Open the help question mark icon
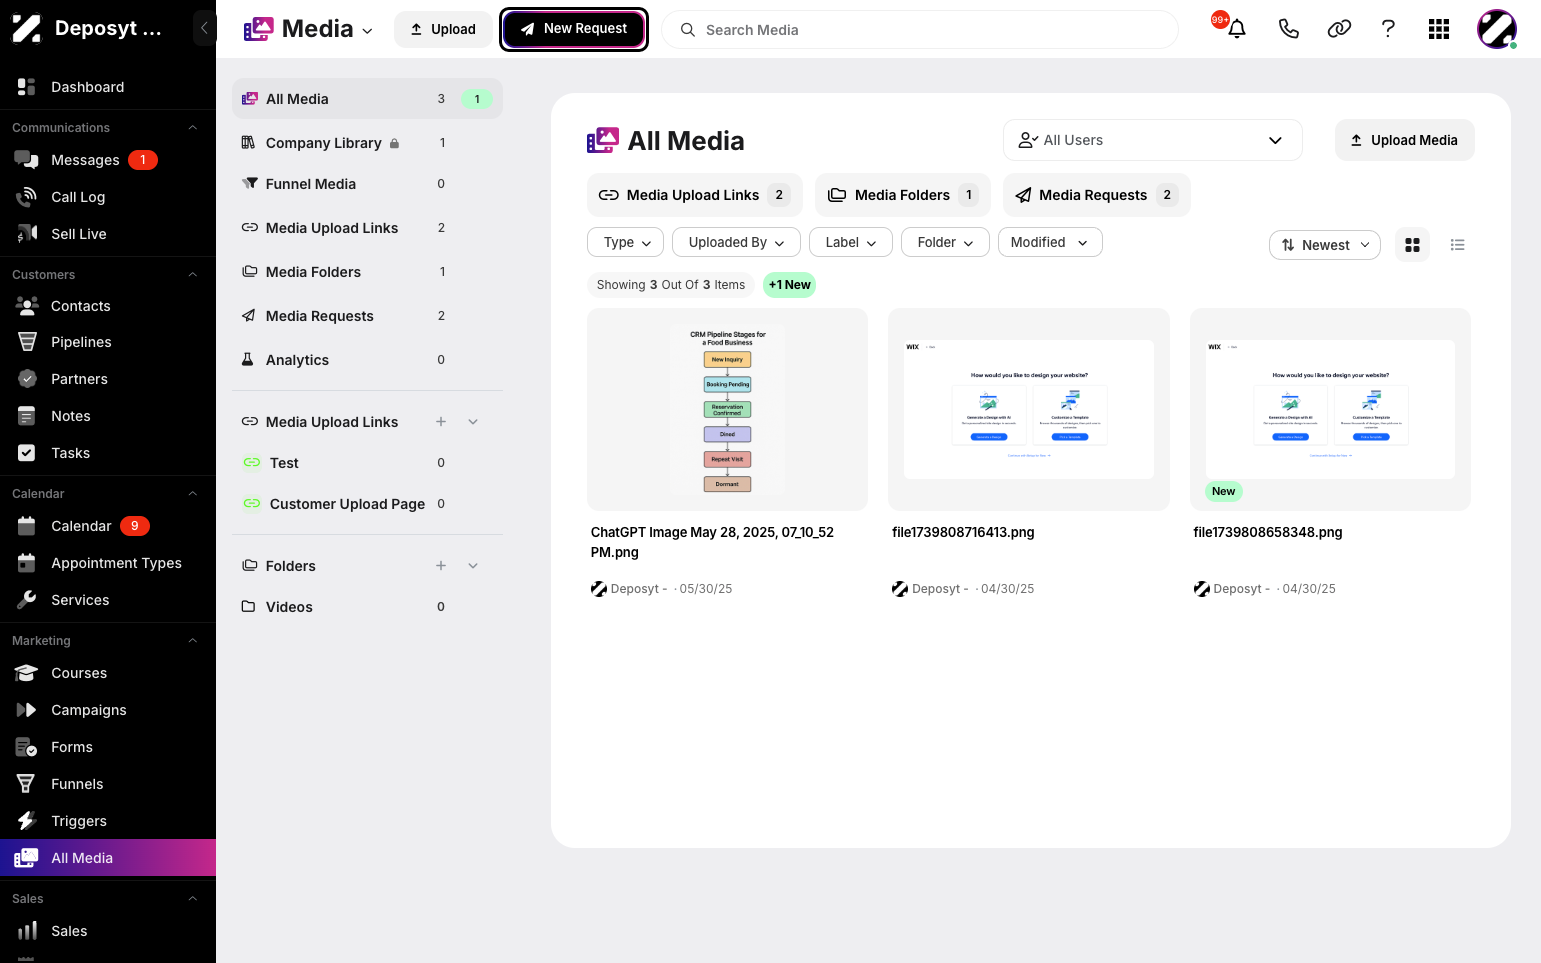Image resolution: width=1541 pixels, height=963 pixels. (x=1388, y=29)
